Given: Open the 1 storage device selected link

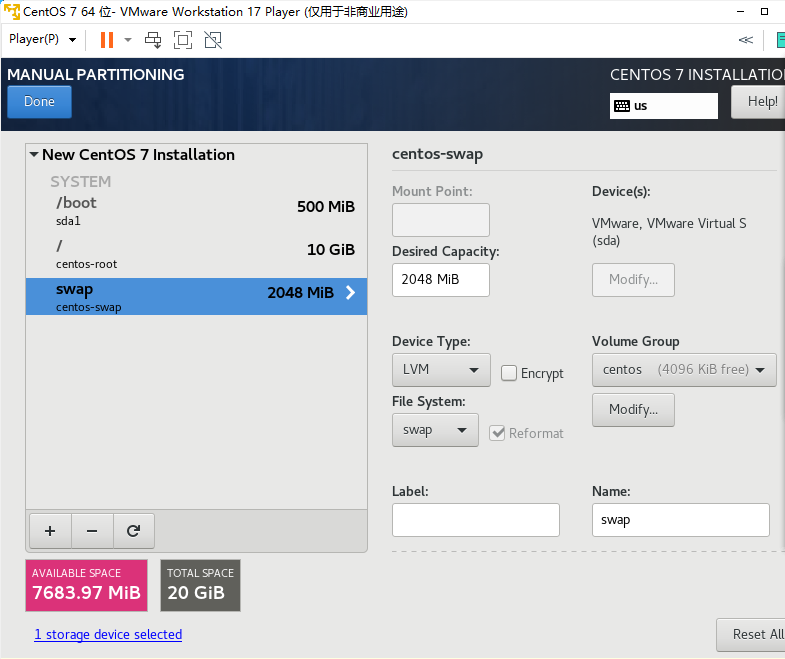Looking at the screenshot, I should pyautogui.click(x=108, y=634).
